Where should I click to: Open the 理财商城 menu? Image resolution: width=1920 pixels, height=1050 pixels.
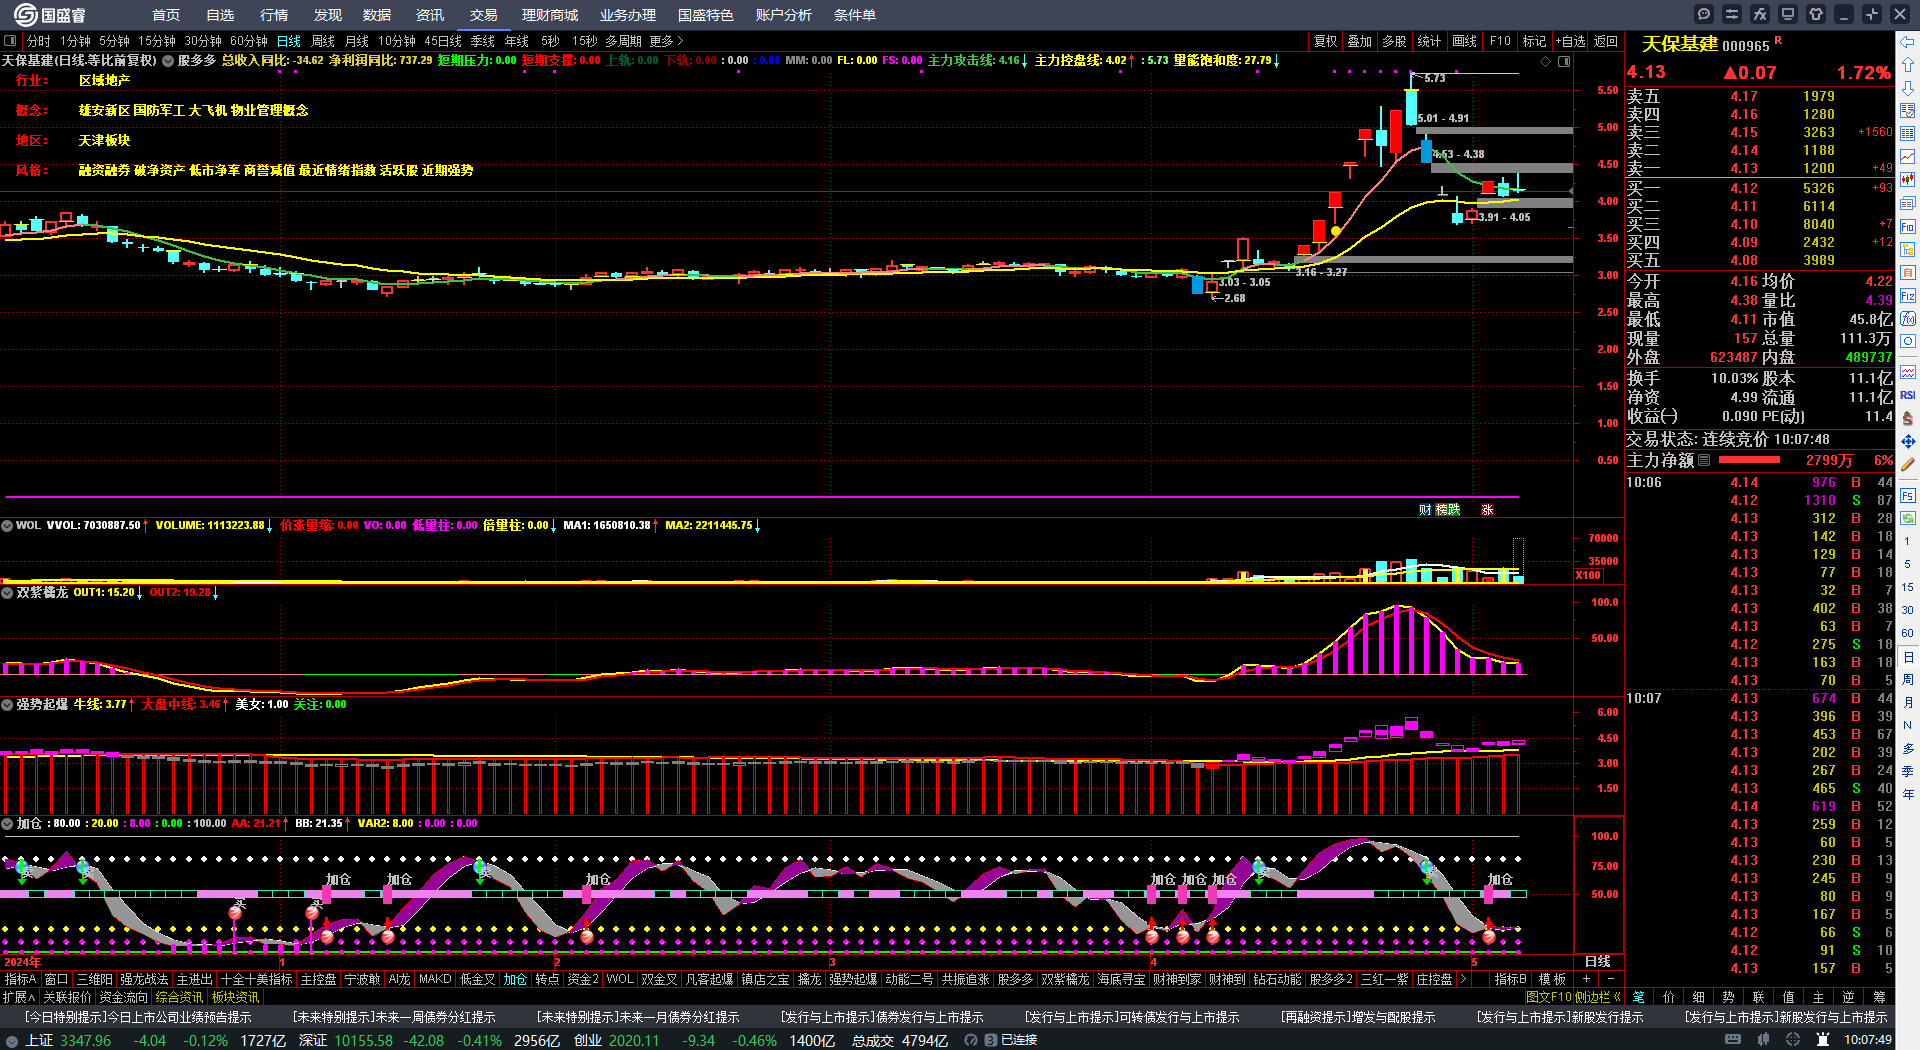[x=550, y=15]
